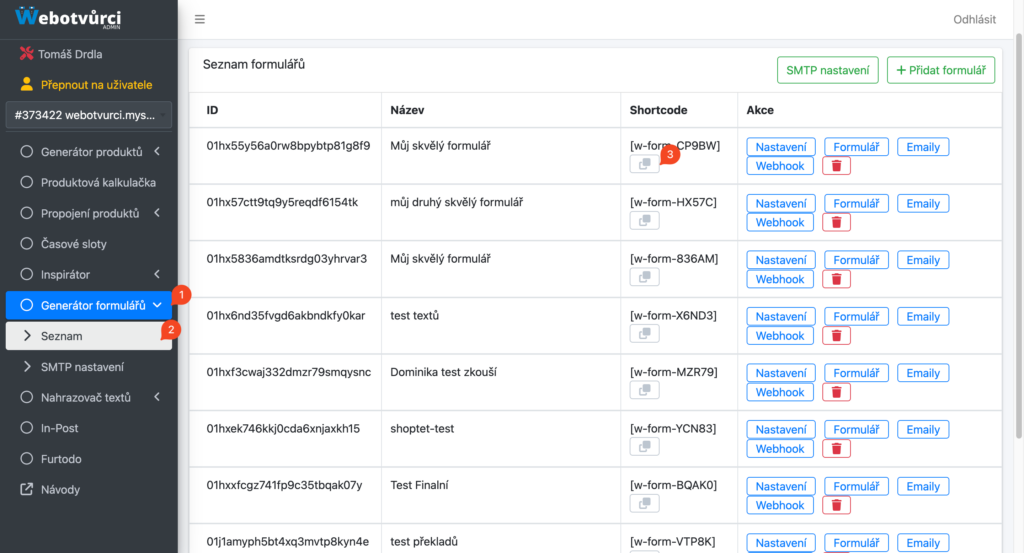Open In-Post in the sidebar
The image size is (1024, 553).
coord(89,428)
